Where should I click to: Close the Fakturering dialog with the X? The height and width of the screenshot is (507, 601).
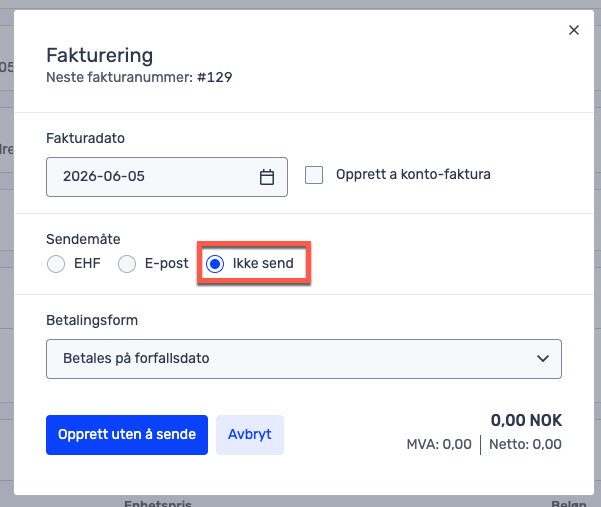(x=573, y=30)
